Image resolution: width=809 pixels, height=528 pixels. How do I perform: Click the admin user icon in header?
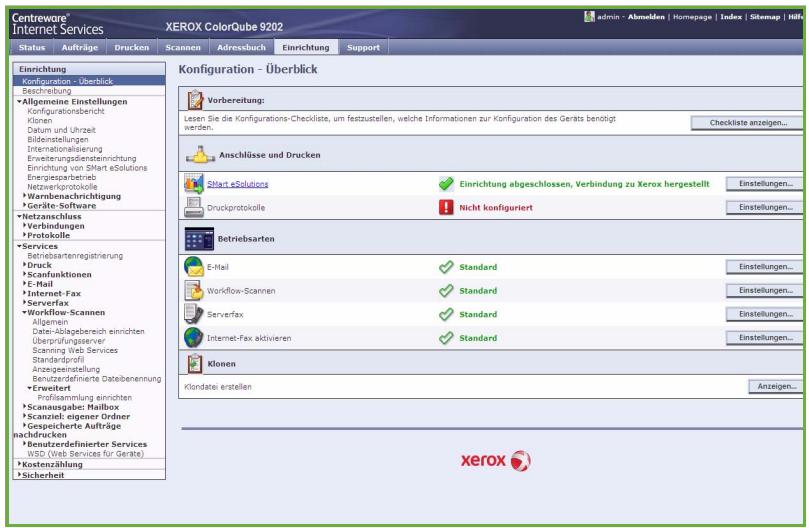point(589,17)
